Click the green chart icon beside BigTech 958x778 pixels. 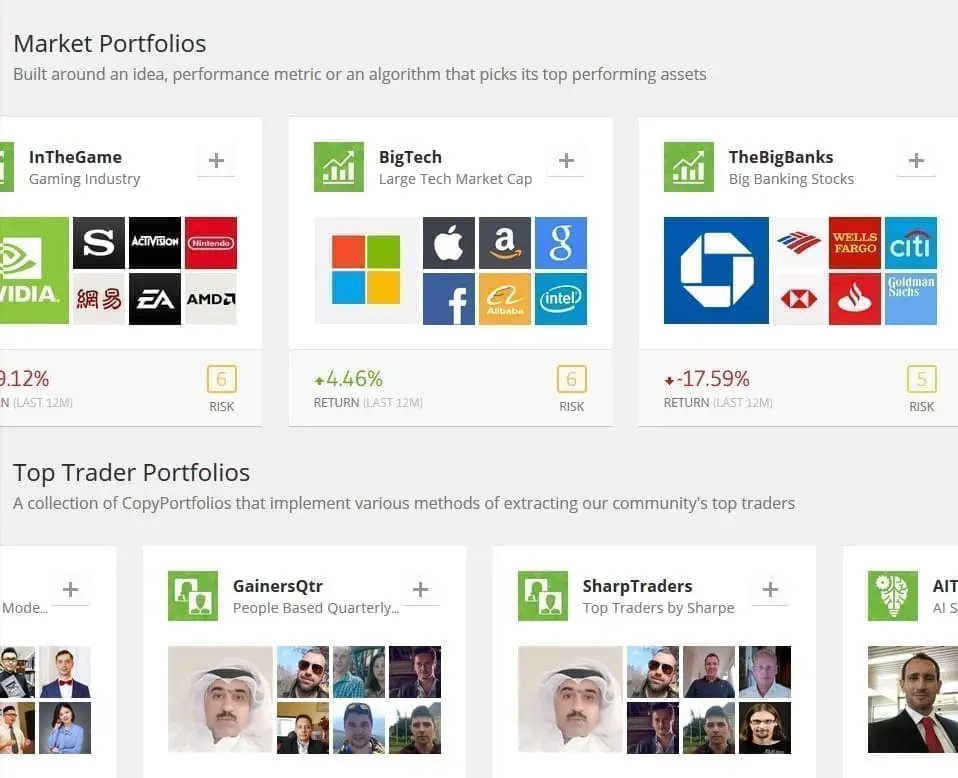click(x=339, y=167)
